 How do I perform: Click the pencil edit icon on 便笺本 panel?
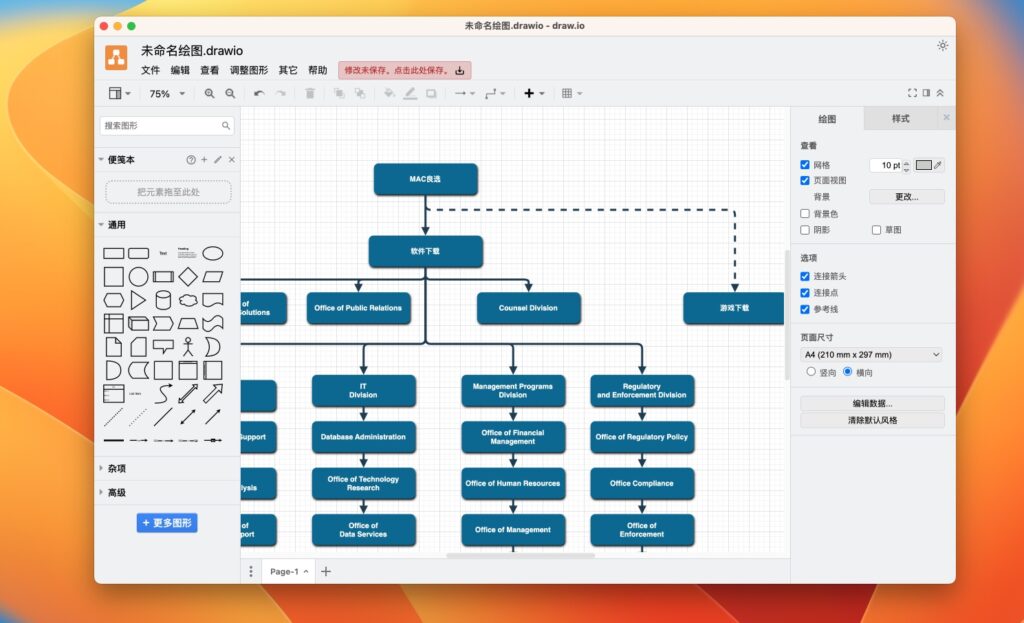(217, 159)
